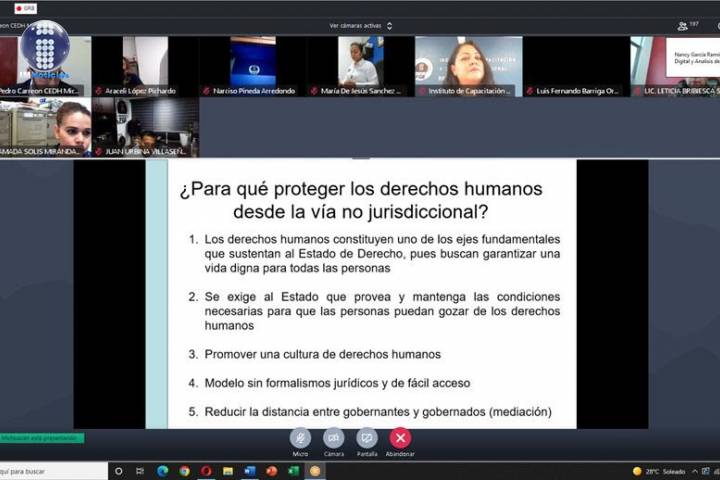Open File Explorer from the taskbar

coord(228,471)
